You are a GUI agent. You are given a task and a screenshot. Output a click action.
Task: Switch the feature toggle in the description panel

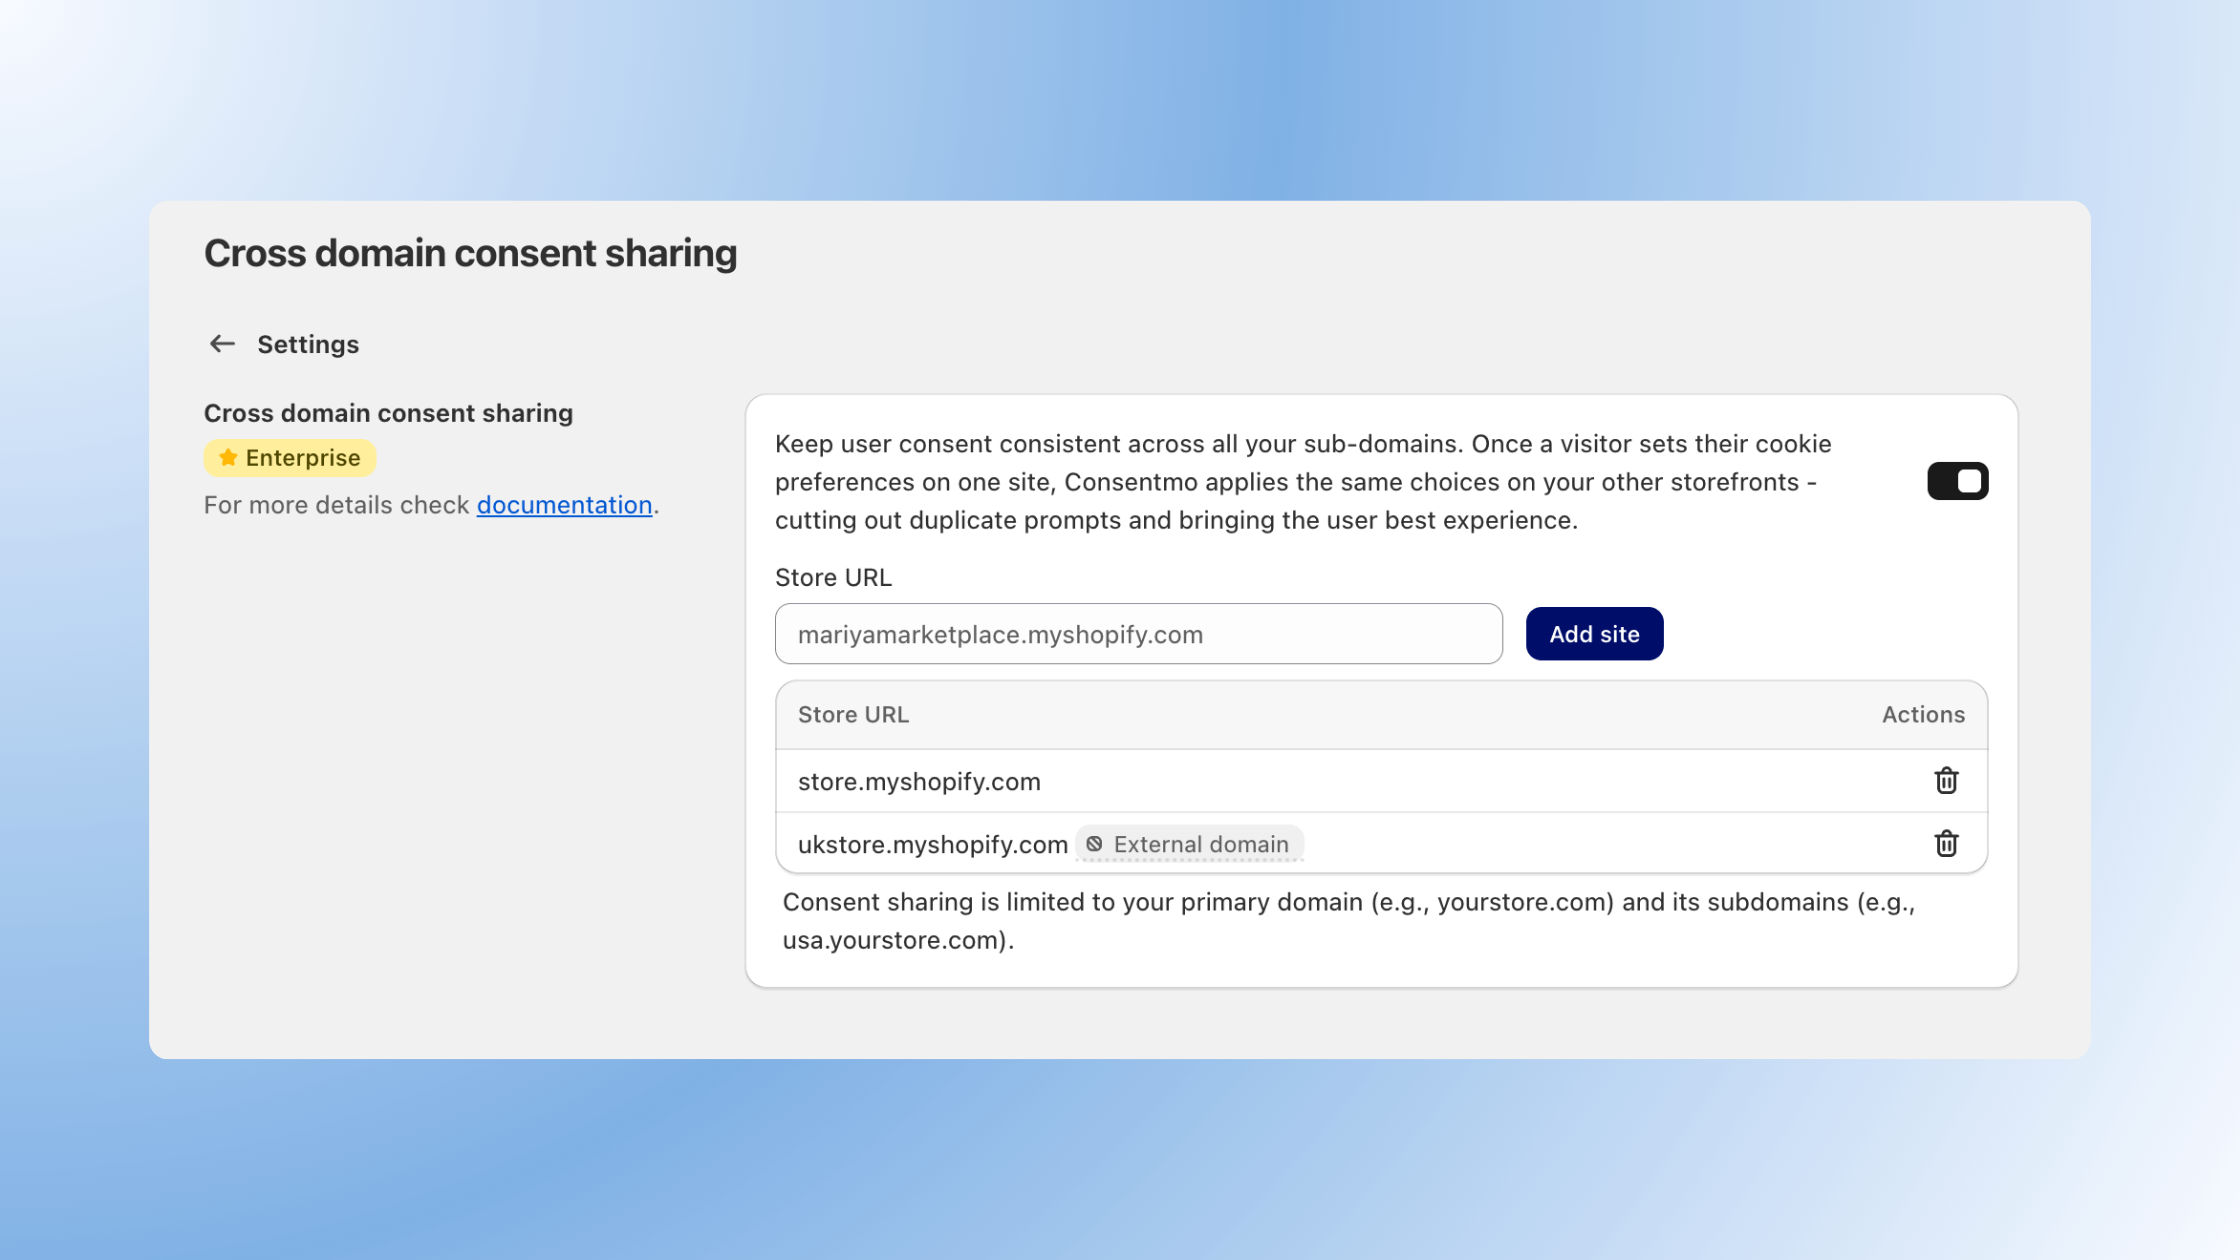[x=1957, y=480]
